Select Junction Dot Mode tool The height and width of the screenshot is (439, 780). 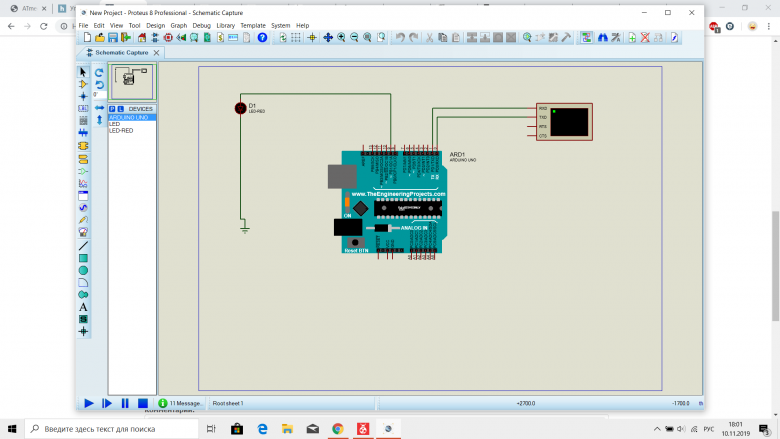point(83,96)
